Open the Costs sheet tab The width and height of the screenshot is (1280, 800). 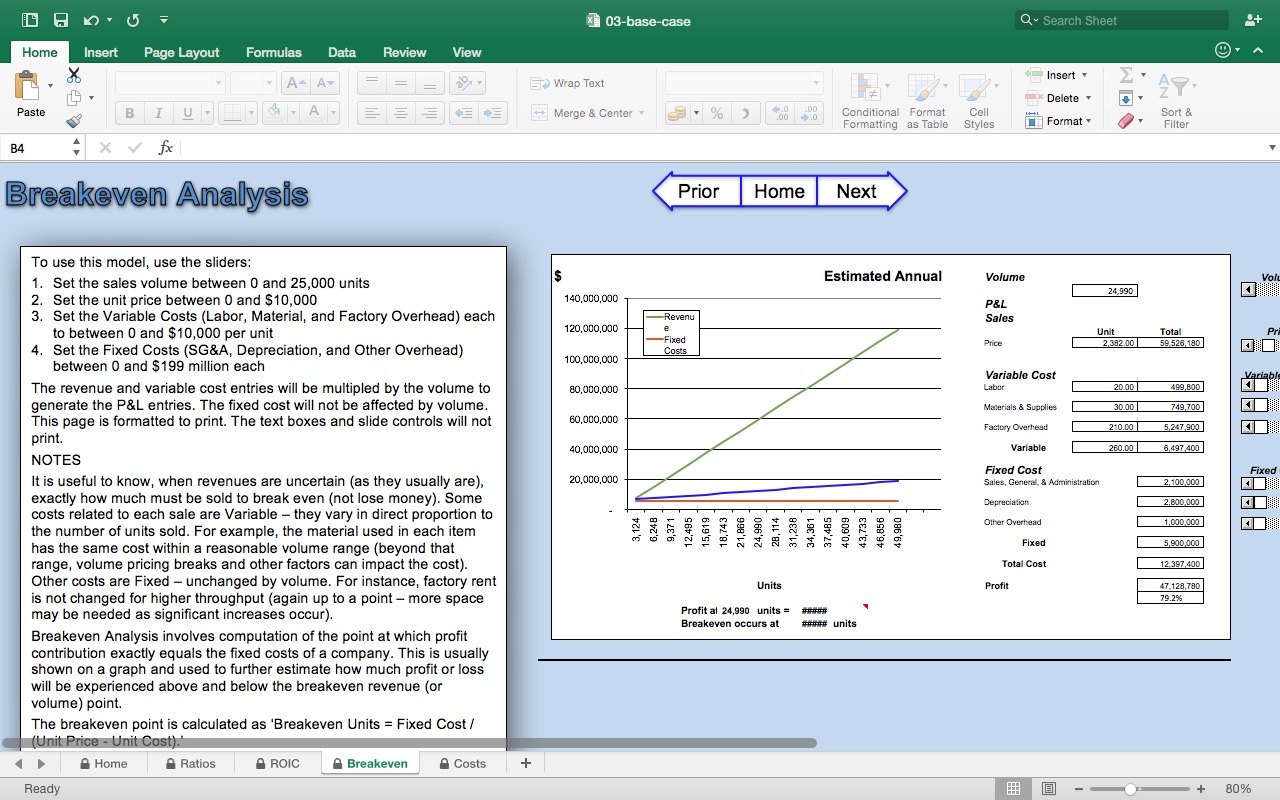point(462,763)
